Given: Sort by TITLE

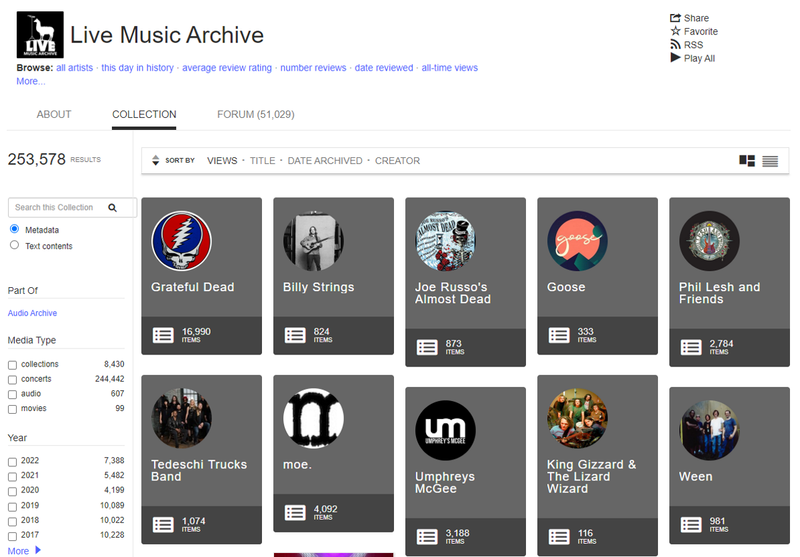Looking at the screenshot, I should [x=262, y=161].
